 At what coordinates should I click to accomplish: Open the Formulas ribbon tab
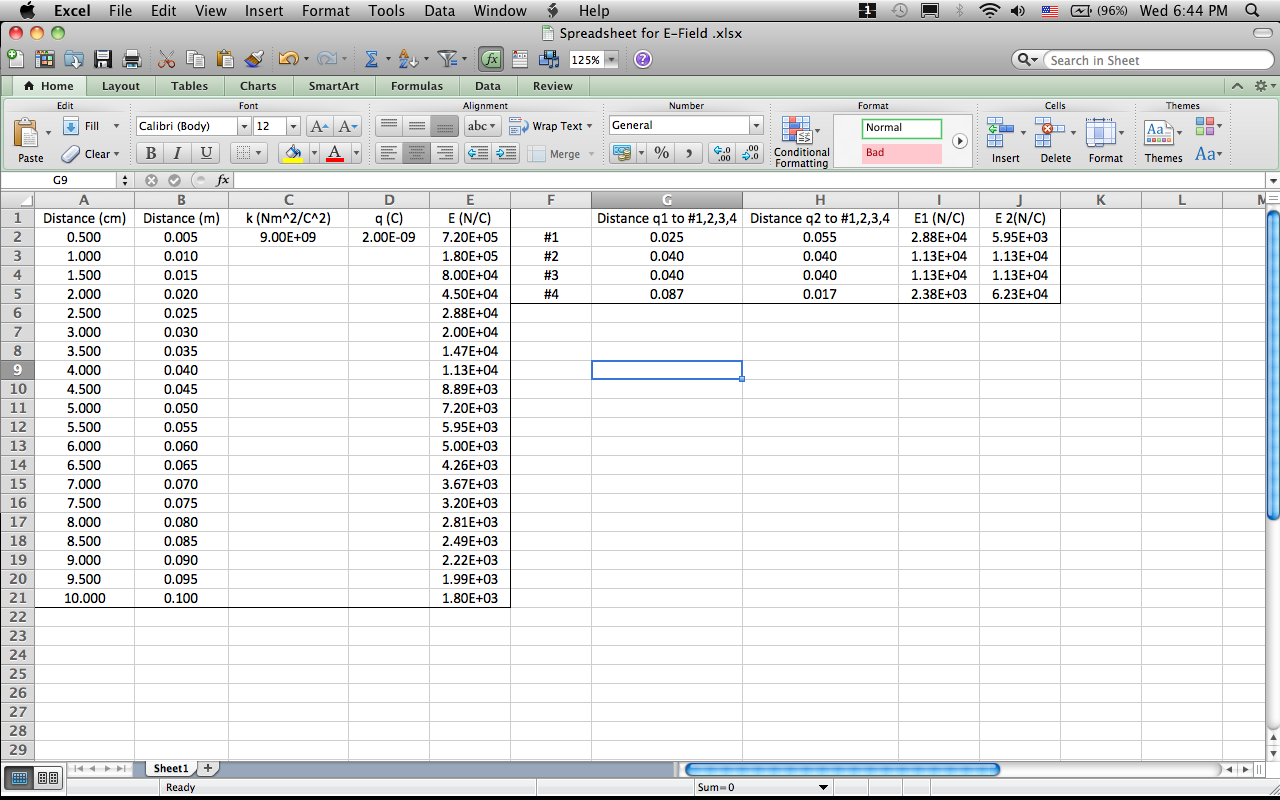click(x=417, y=86)
